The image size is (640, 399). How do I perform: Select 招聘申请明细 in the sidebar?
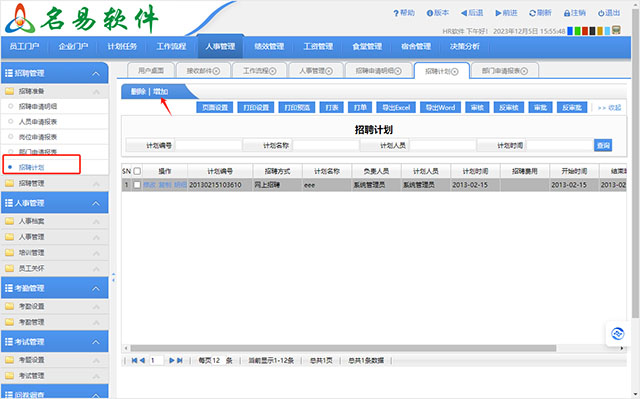point(38,106)
